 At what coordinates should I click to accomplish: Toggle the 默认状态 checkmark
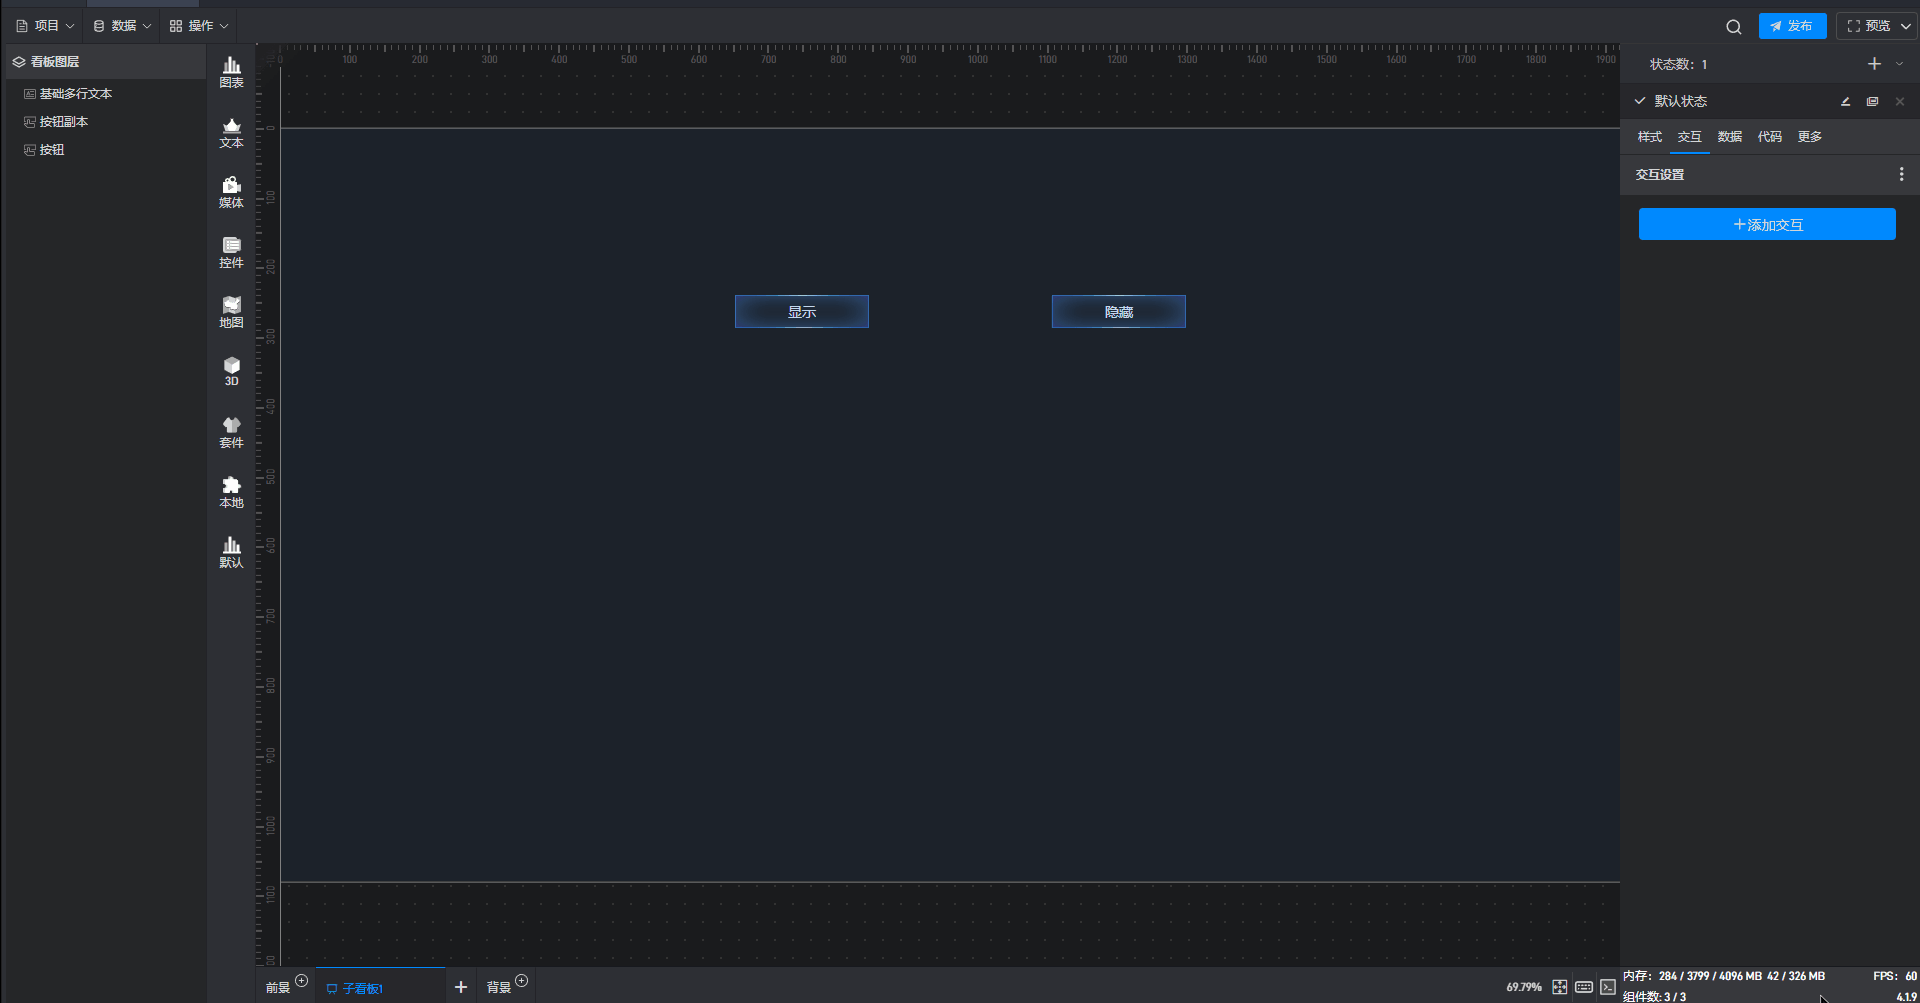1640,101
